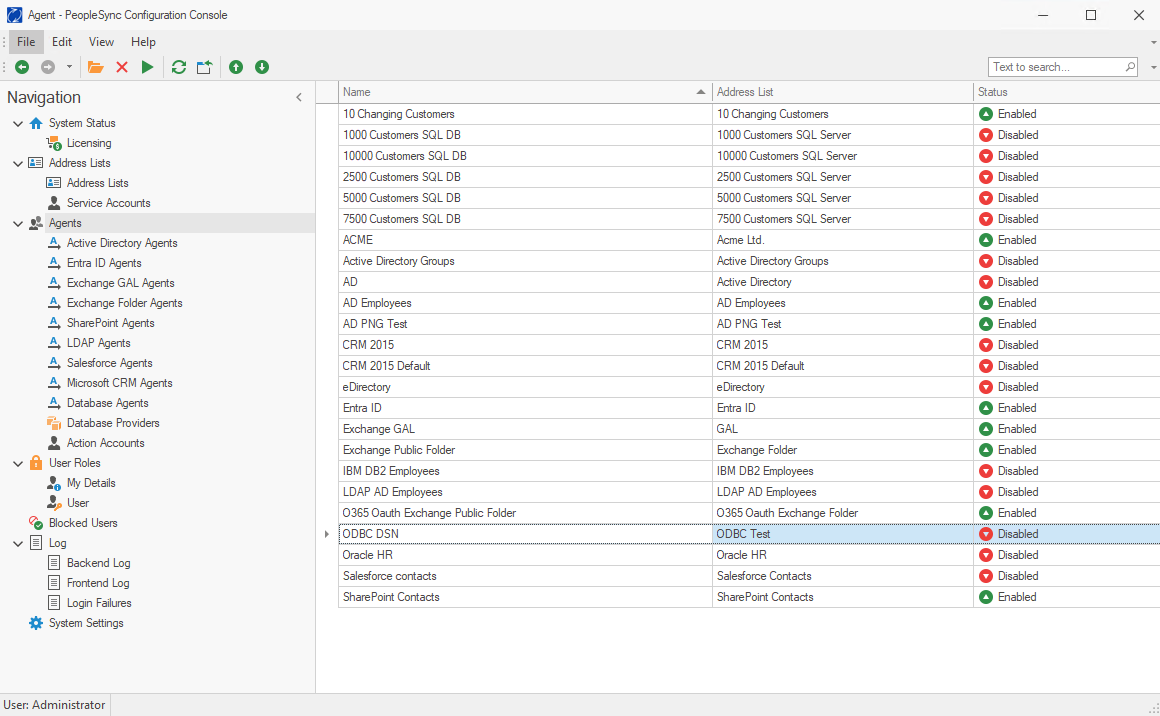Click the Disabled status icon for eDirectory
Image resolution: width=1160 pixels, height=716 pixels.
click(985, 388)
